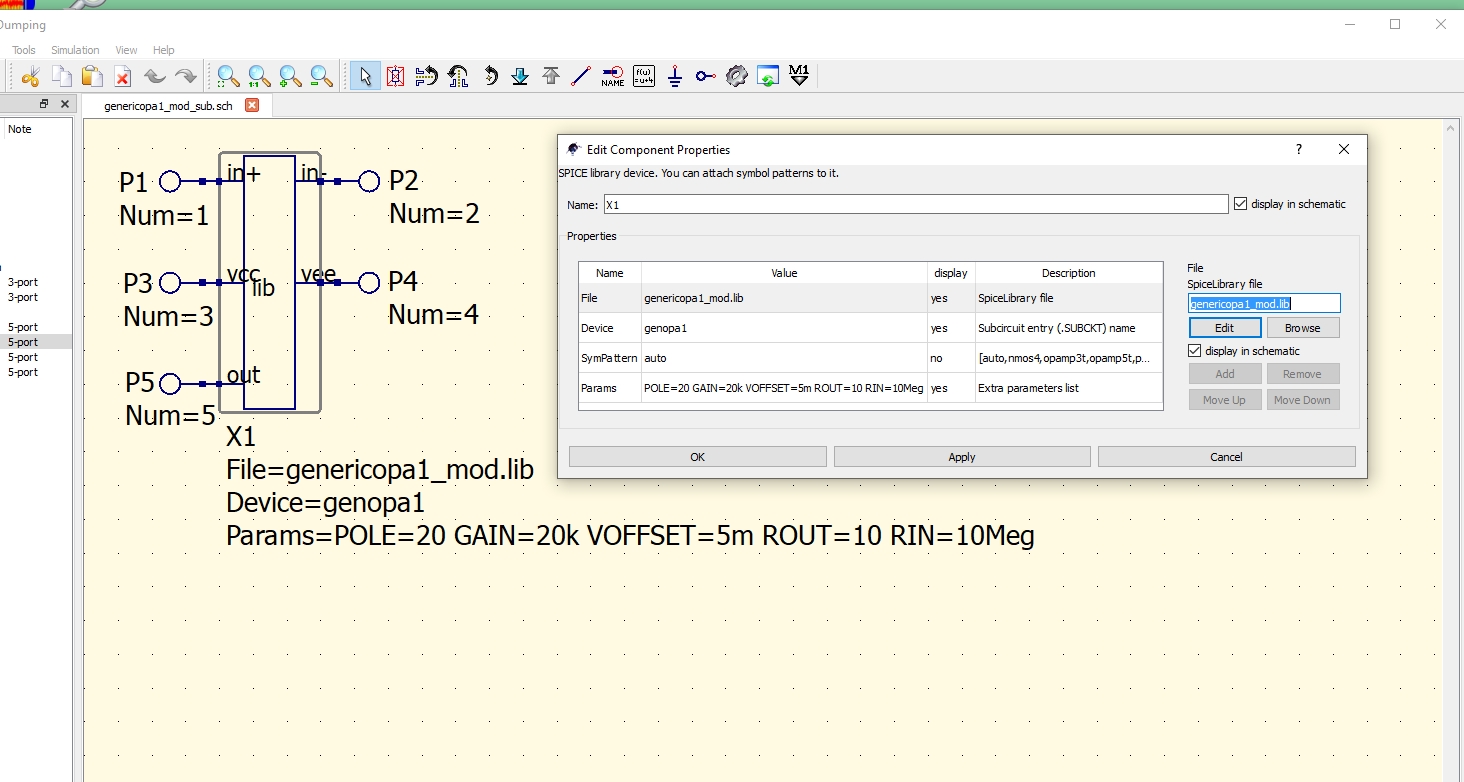Add a wire label with NAME tool
The image size is (1464, 782).
click(x=612, y=75)
